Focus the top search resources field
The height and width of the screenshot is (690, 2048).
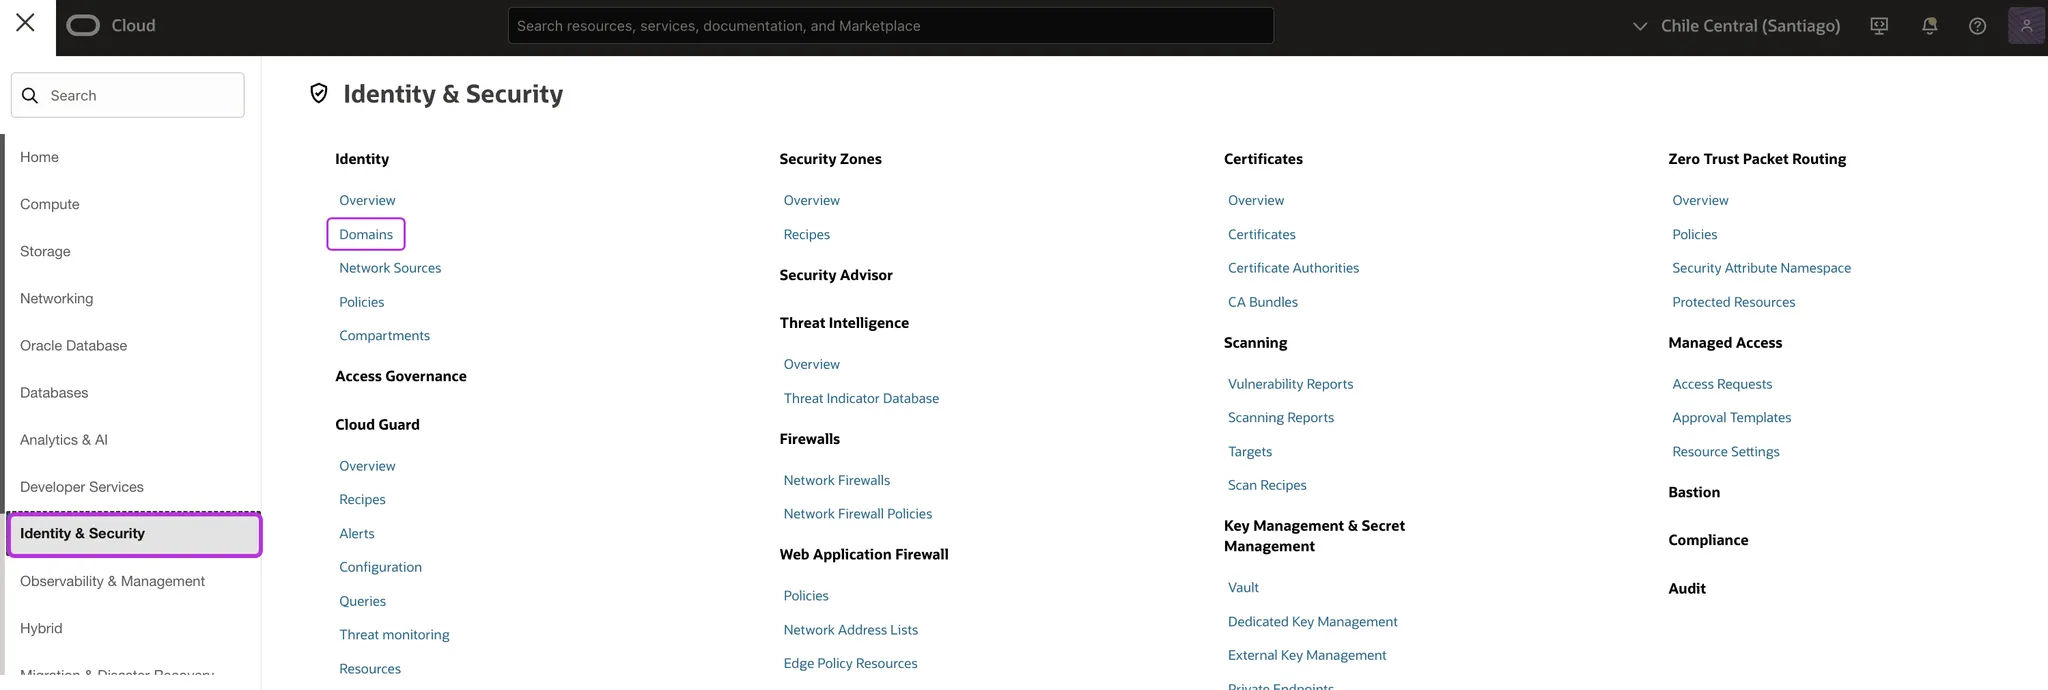click(890, 26)
